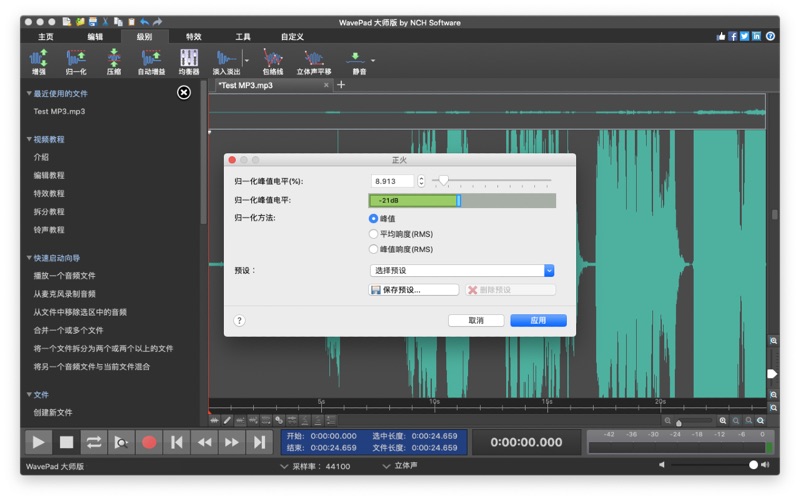
Task: Click the 保存预设 button
Action: pos(413,290)
